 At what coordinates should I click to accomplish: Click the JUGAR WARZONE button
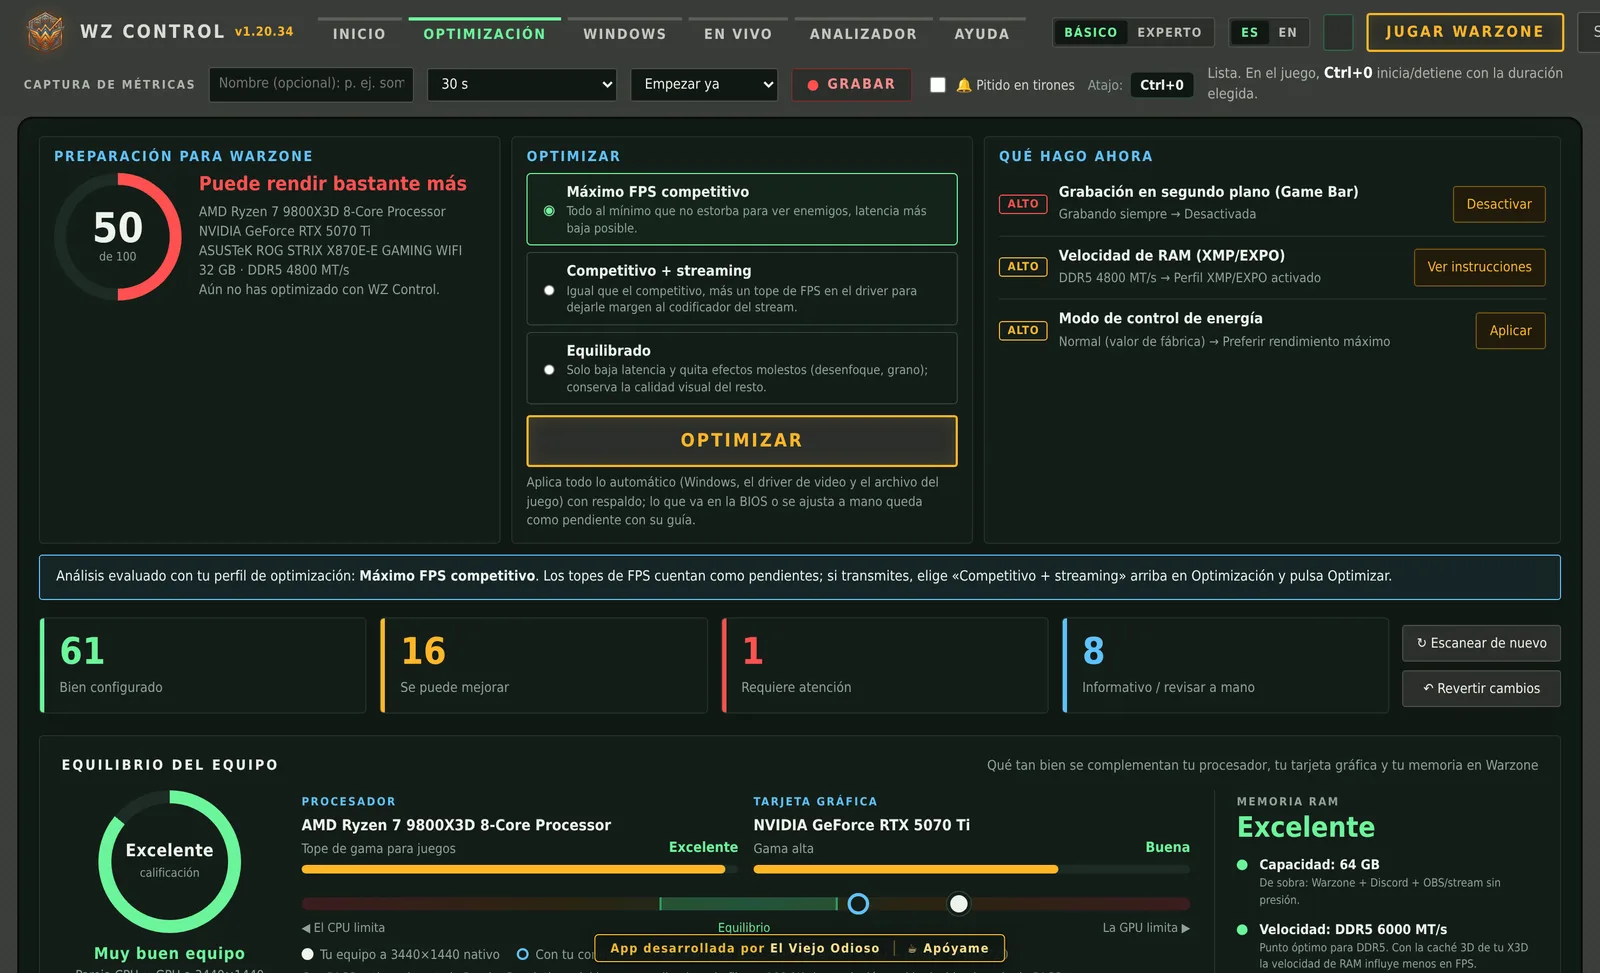1465,32
